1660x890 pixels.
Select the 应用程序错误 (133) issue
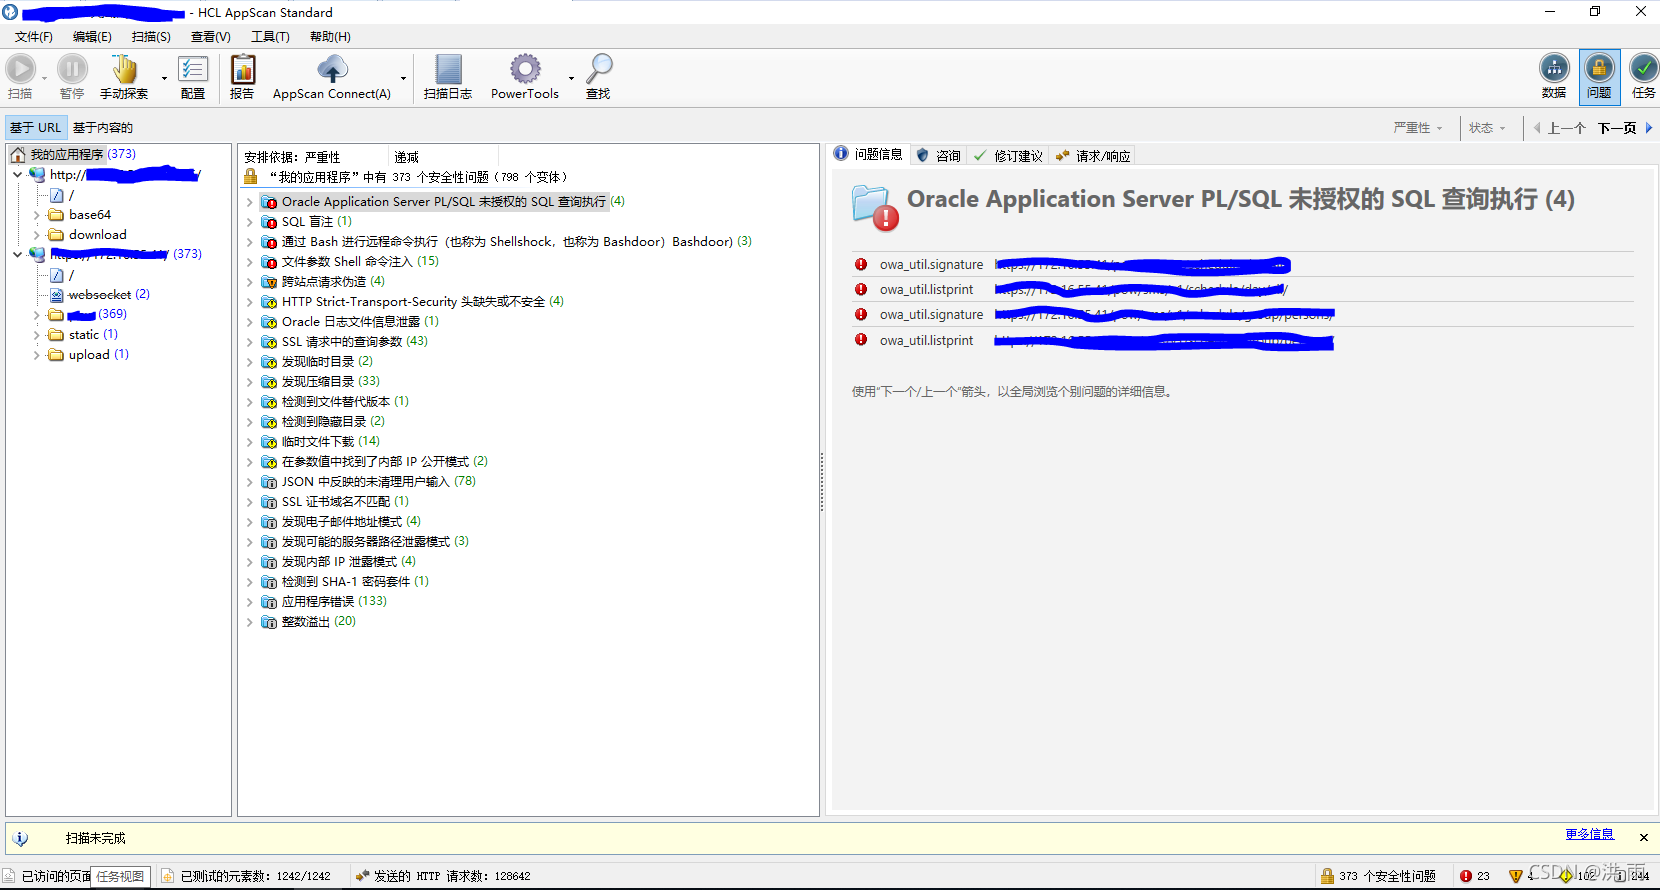tap(334, 602)
